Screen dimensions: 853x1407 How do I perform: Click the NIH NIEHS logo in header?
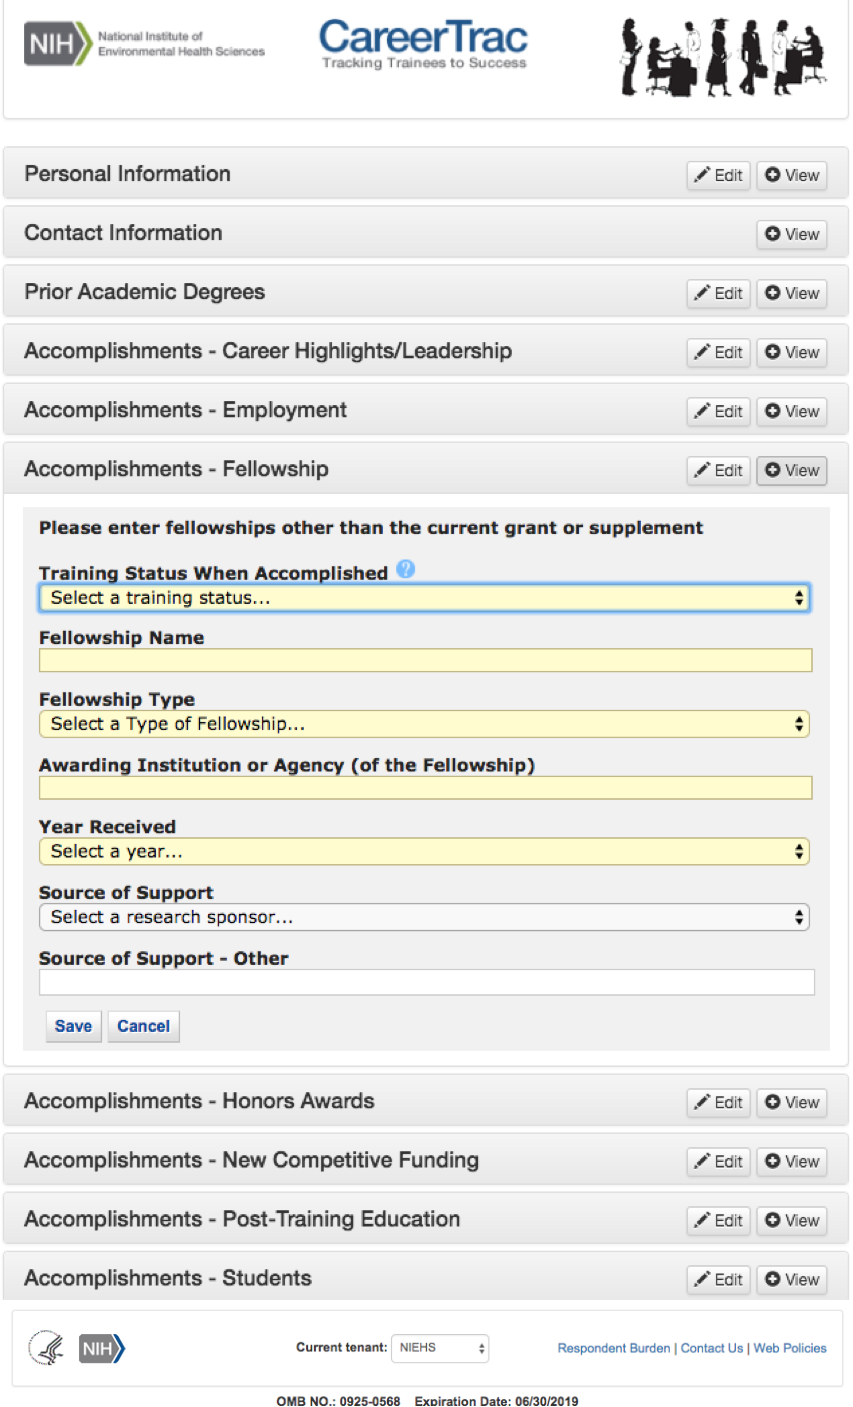(x=144, y=45)
